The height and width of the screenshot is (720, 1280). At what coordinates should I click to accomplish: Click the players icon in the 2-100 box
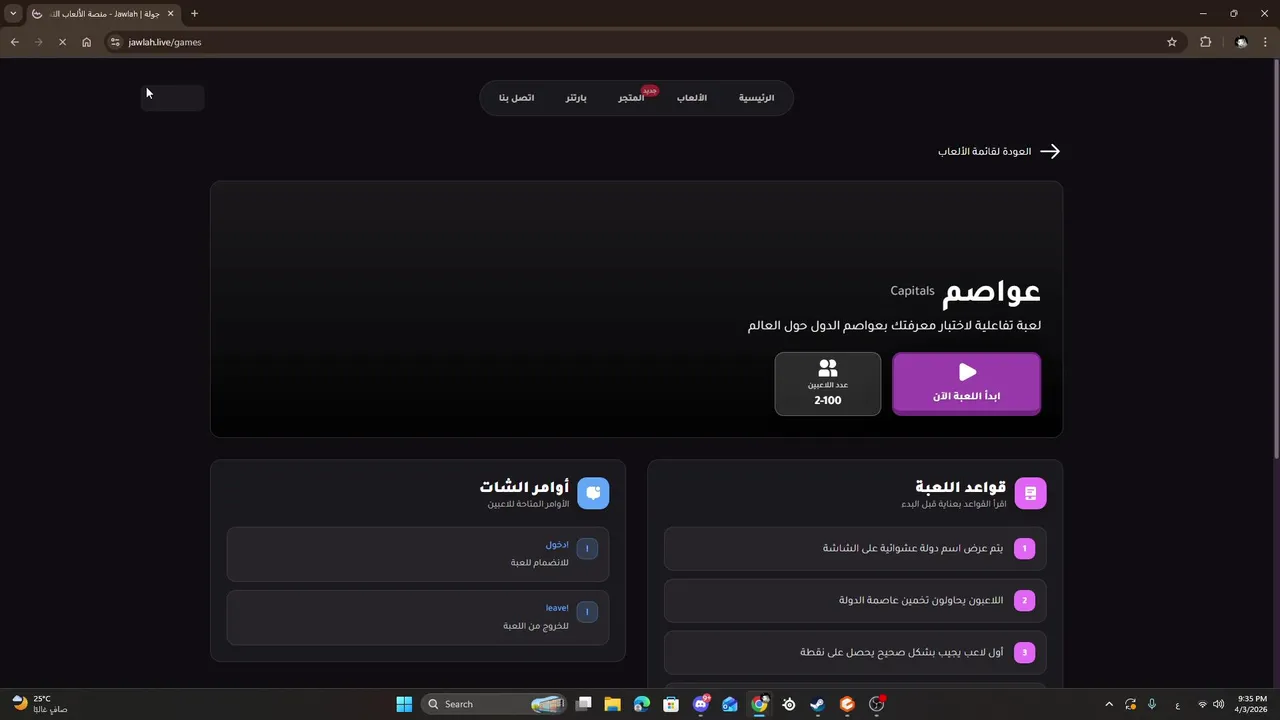click(x=828, y=368)
